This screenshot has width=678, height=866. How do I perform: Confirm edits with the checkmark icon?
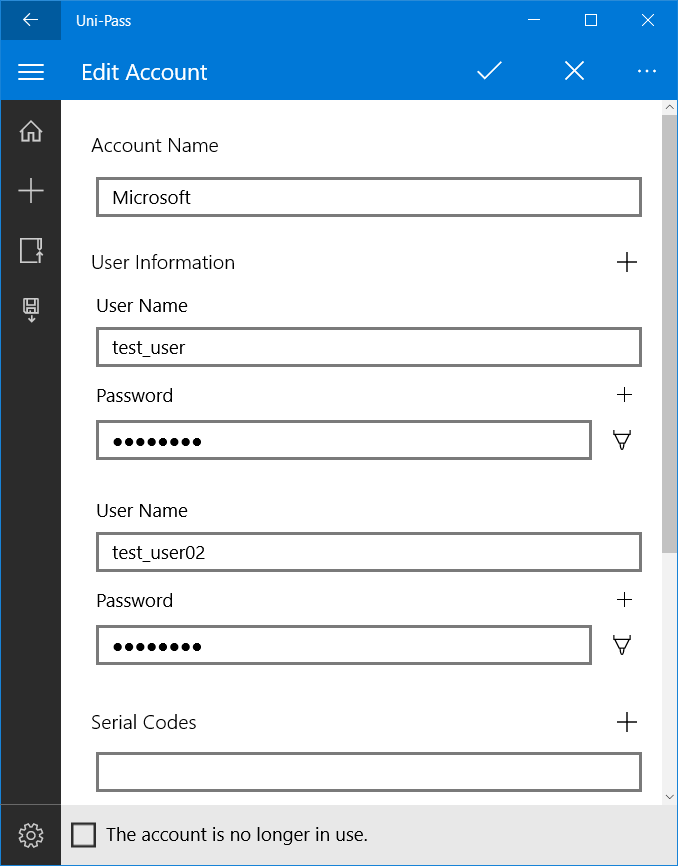coord(489,72)
